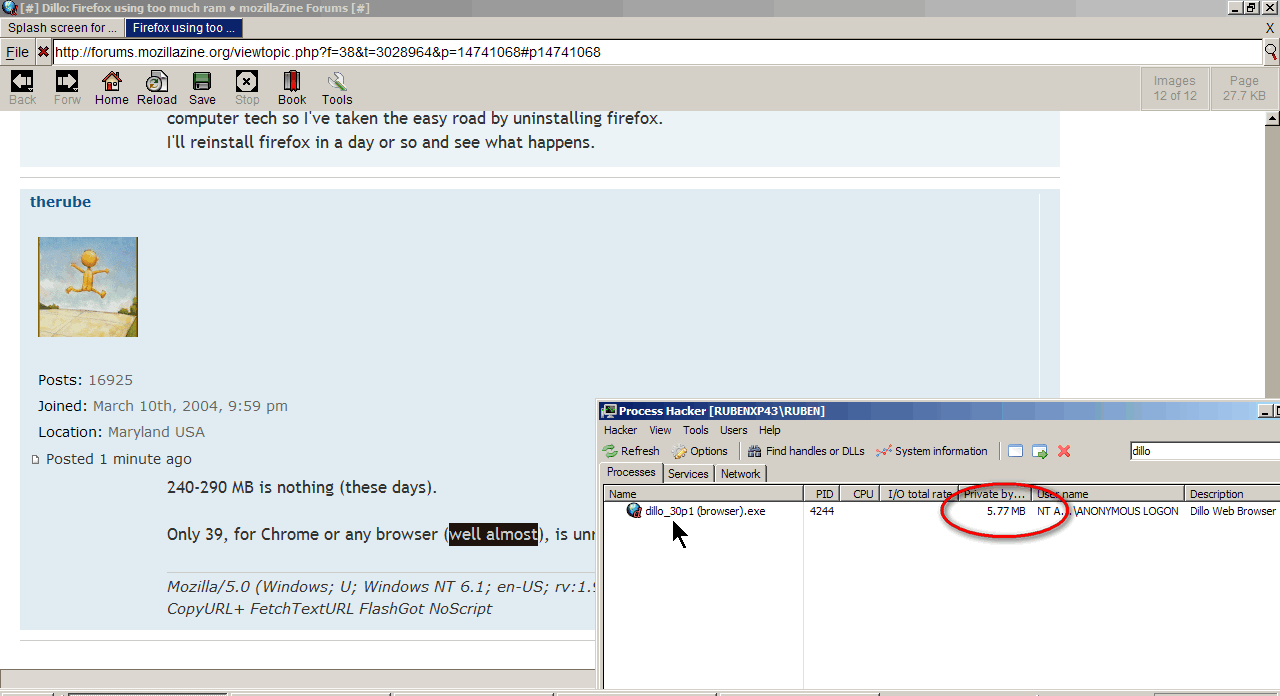The height and width of the screenshot is (696, 1280).
Task: Sort by the CPU column header
Action: point(859,494)
